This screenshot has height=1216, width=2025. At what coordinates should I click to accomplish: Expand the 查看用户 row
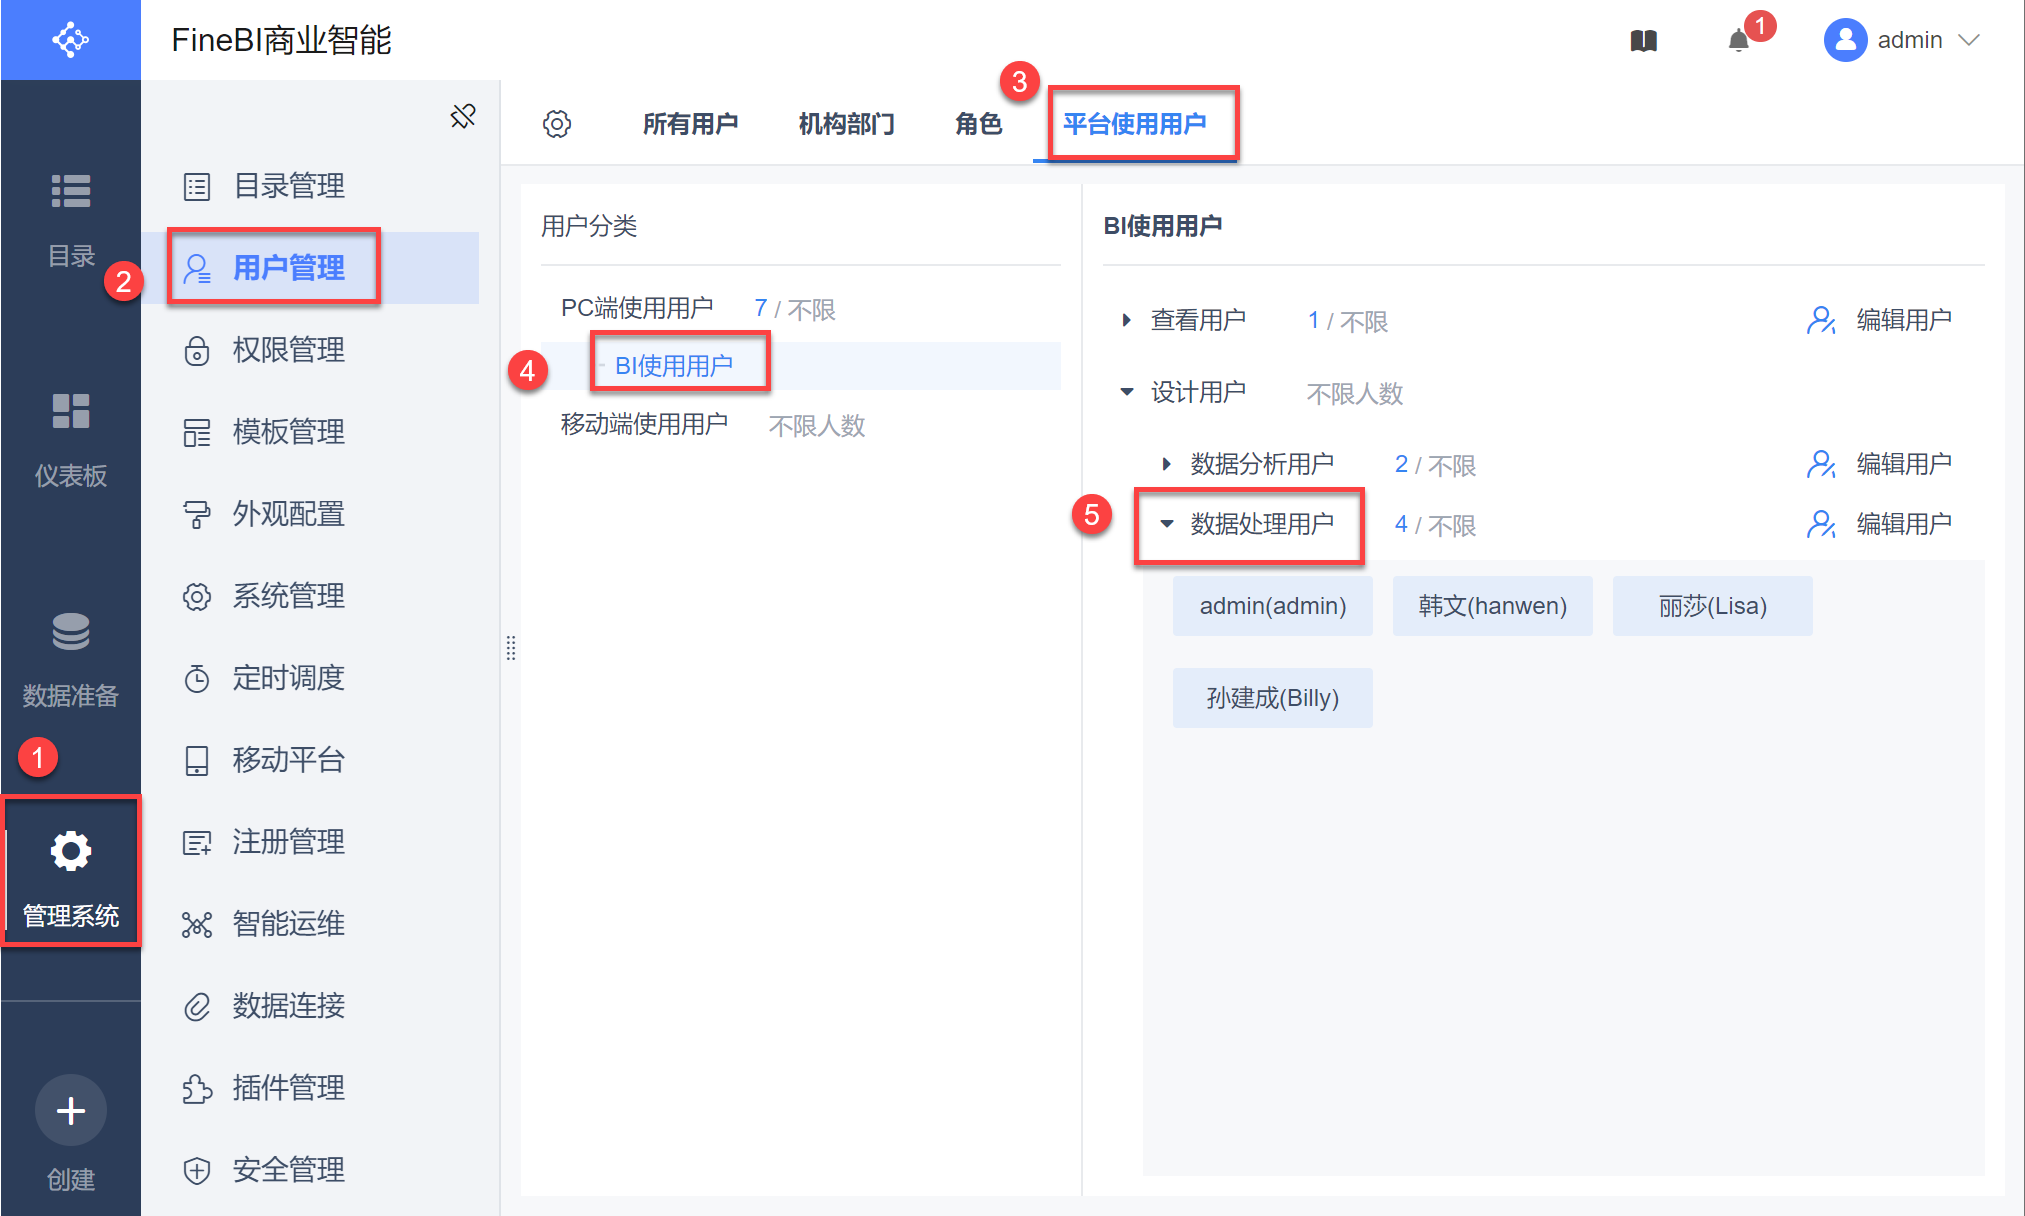(1127, 320)
